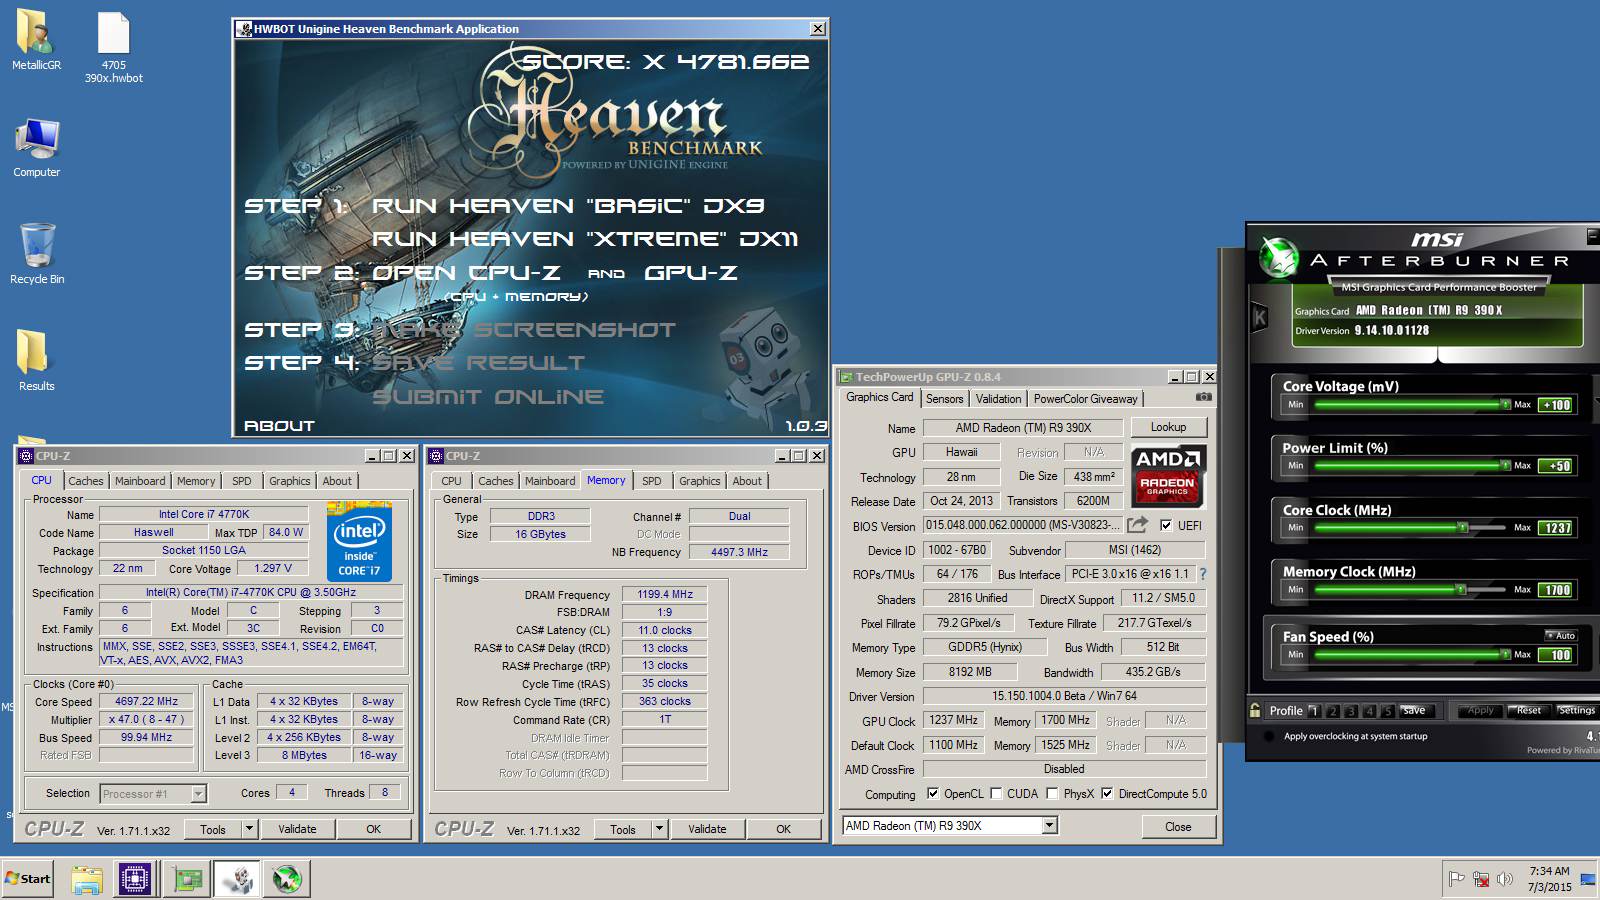The image size is (1600, 900).
Task: Click the Afterburner K side-panel button
Action: click(1259, 318)
